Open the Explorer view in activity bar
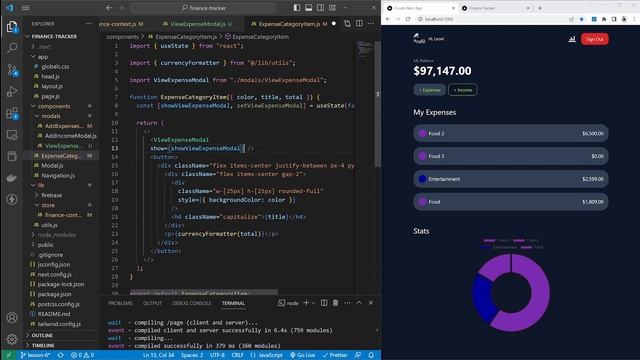 pyautogui.click(x=12, y=27)
